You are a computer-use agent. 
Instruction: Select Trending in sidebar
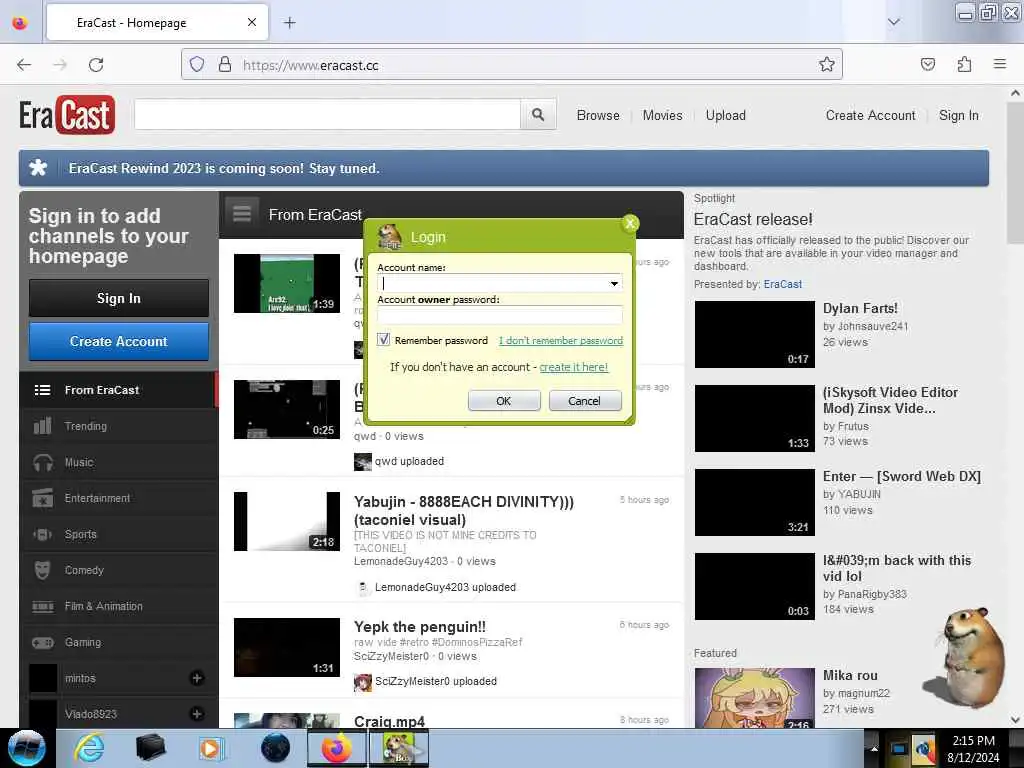point(119,426)
